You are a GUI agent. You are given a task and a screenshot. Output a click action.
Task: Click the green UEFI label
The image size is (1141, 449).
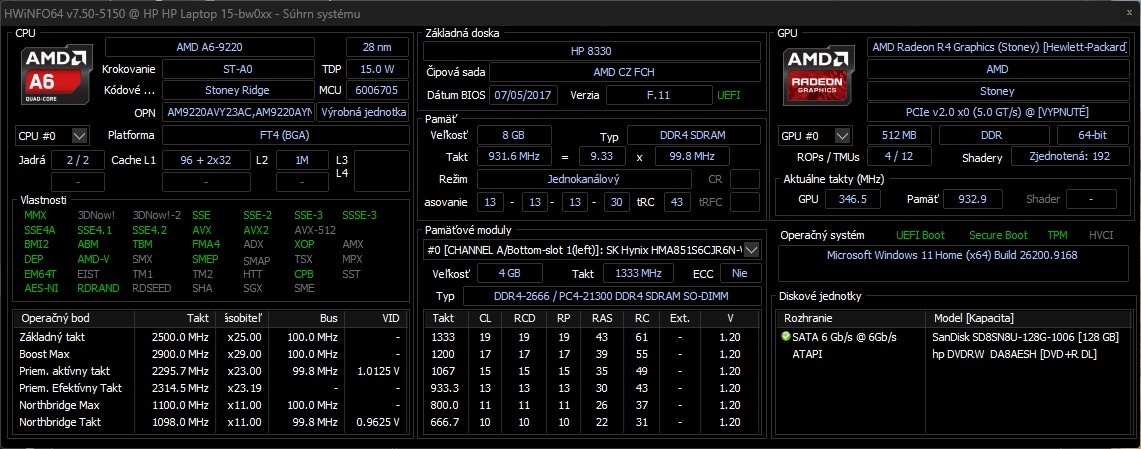[729, 95]
